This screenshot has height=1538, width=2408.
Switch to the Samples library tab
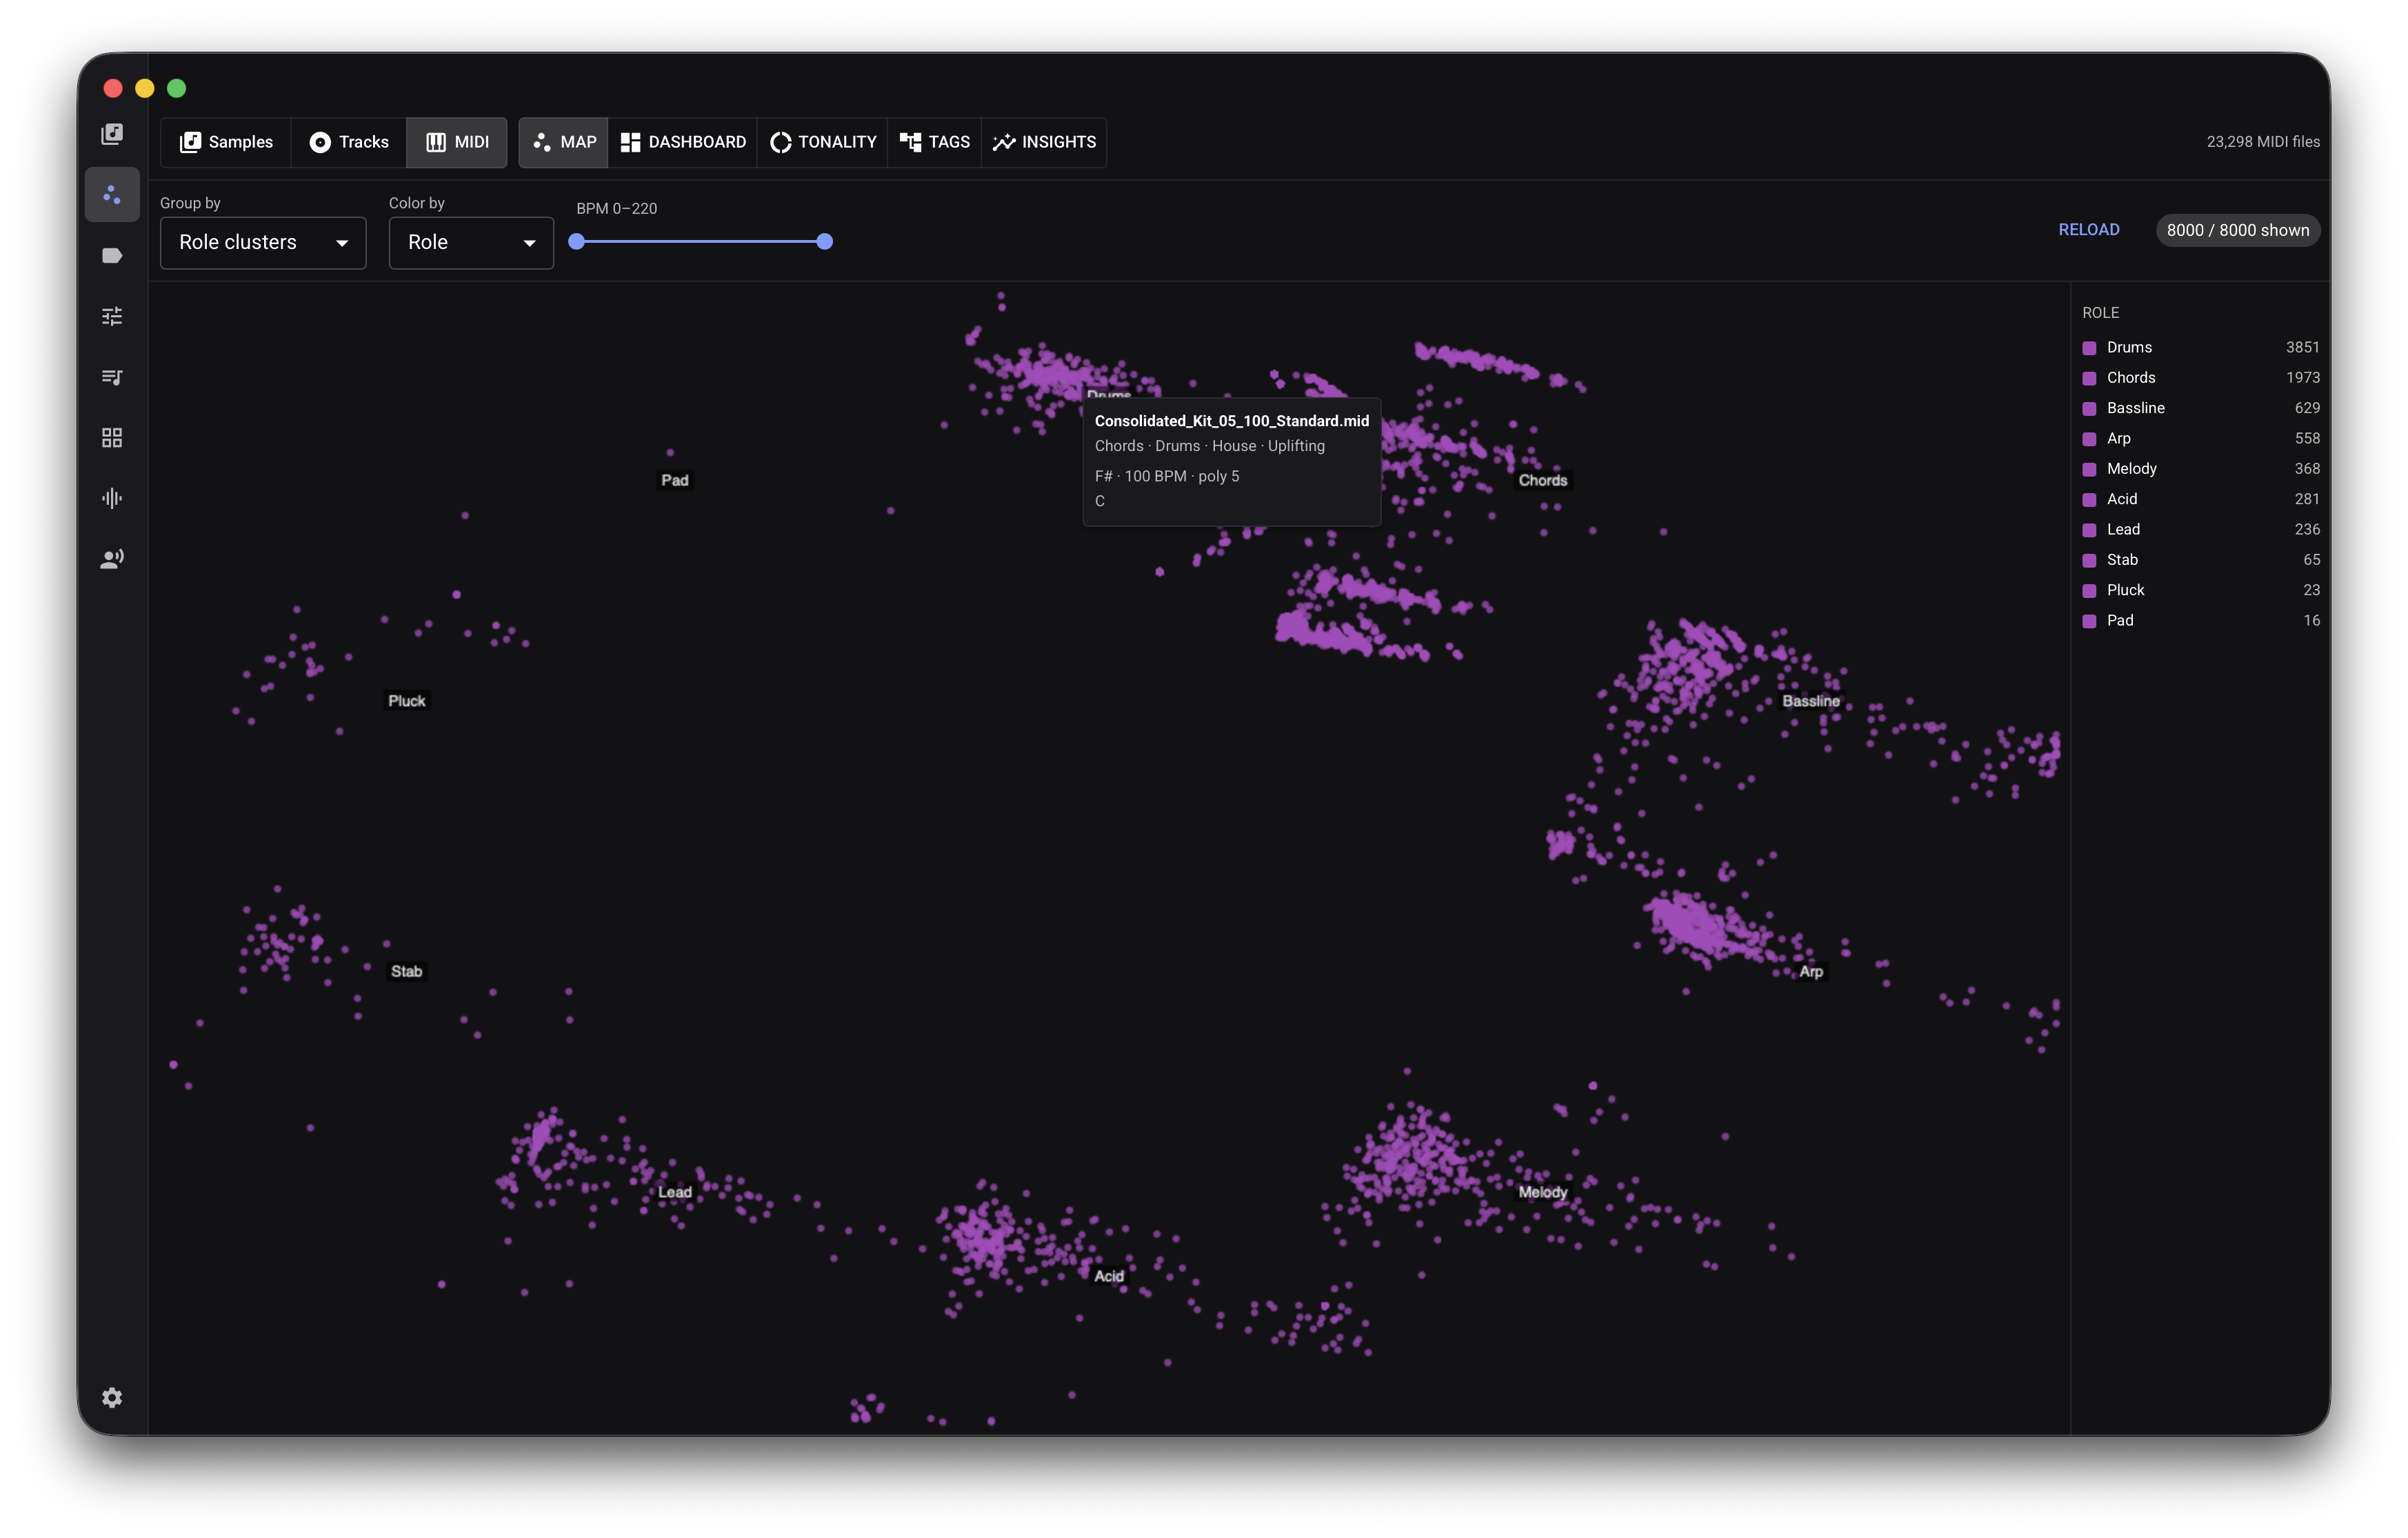coord(226,142)
